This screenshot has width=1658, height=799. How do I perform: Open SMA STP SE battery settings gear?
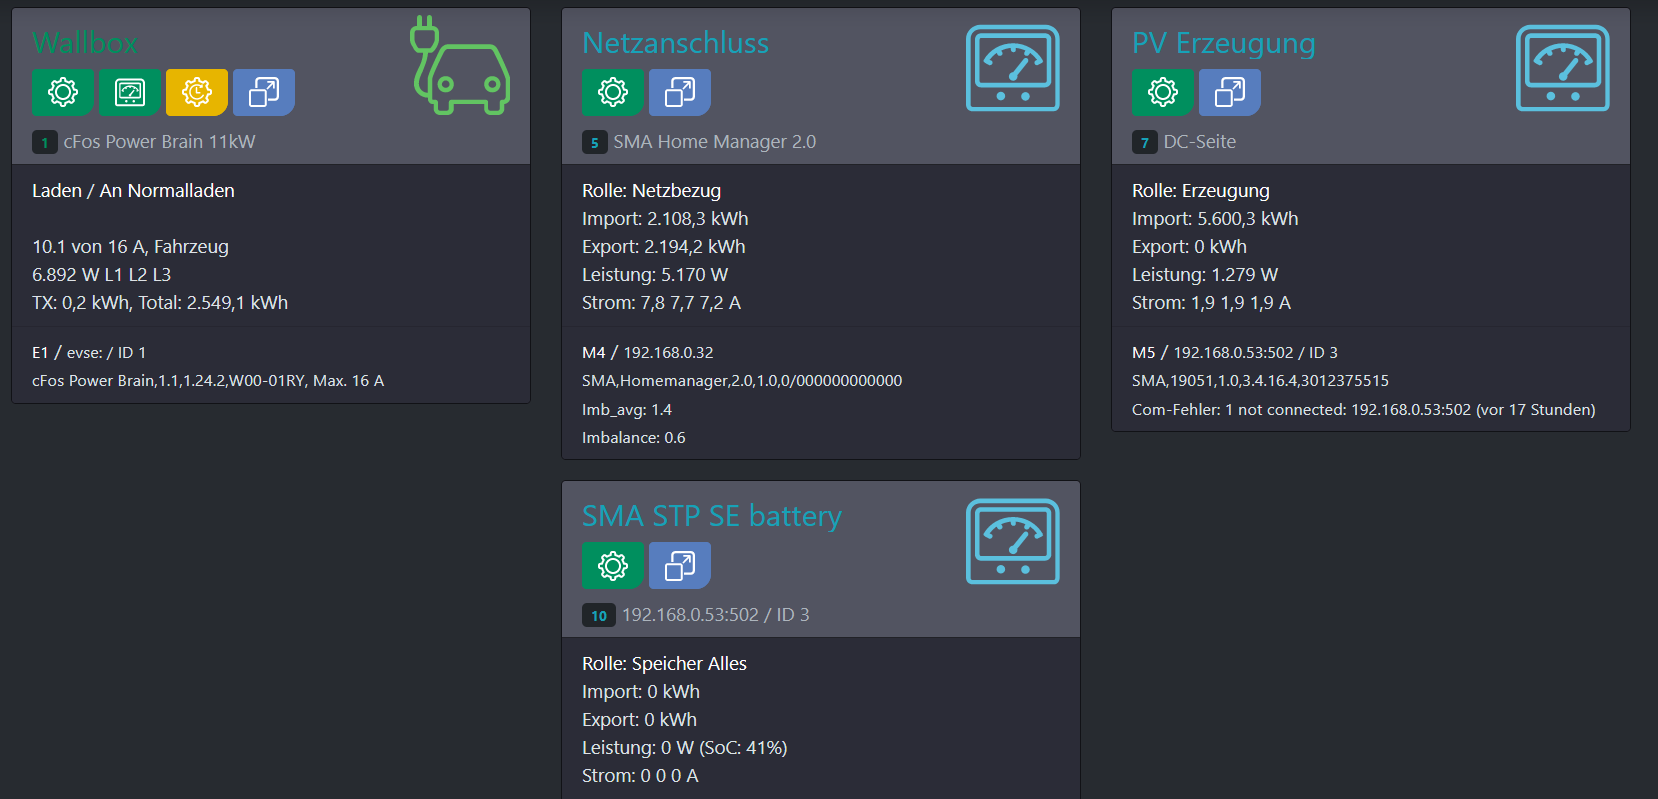pos(612,565)
